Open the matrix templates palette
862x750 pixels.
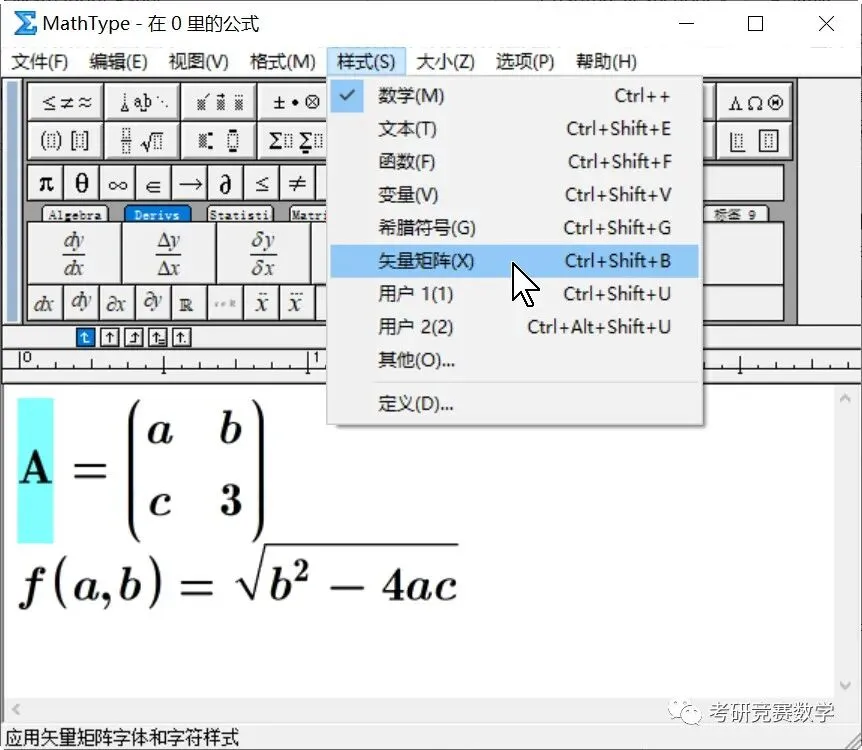754,141
